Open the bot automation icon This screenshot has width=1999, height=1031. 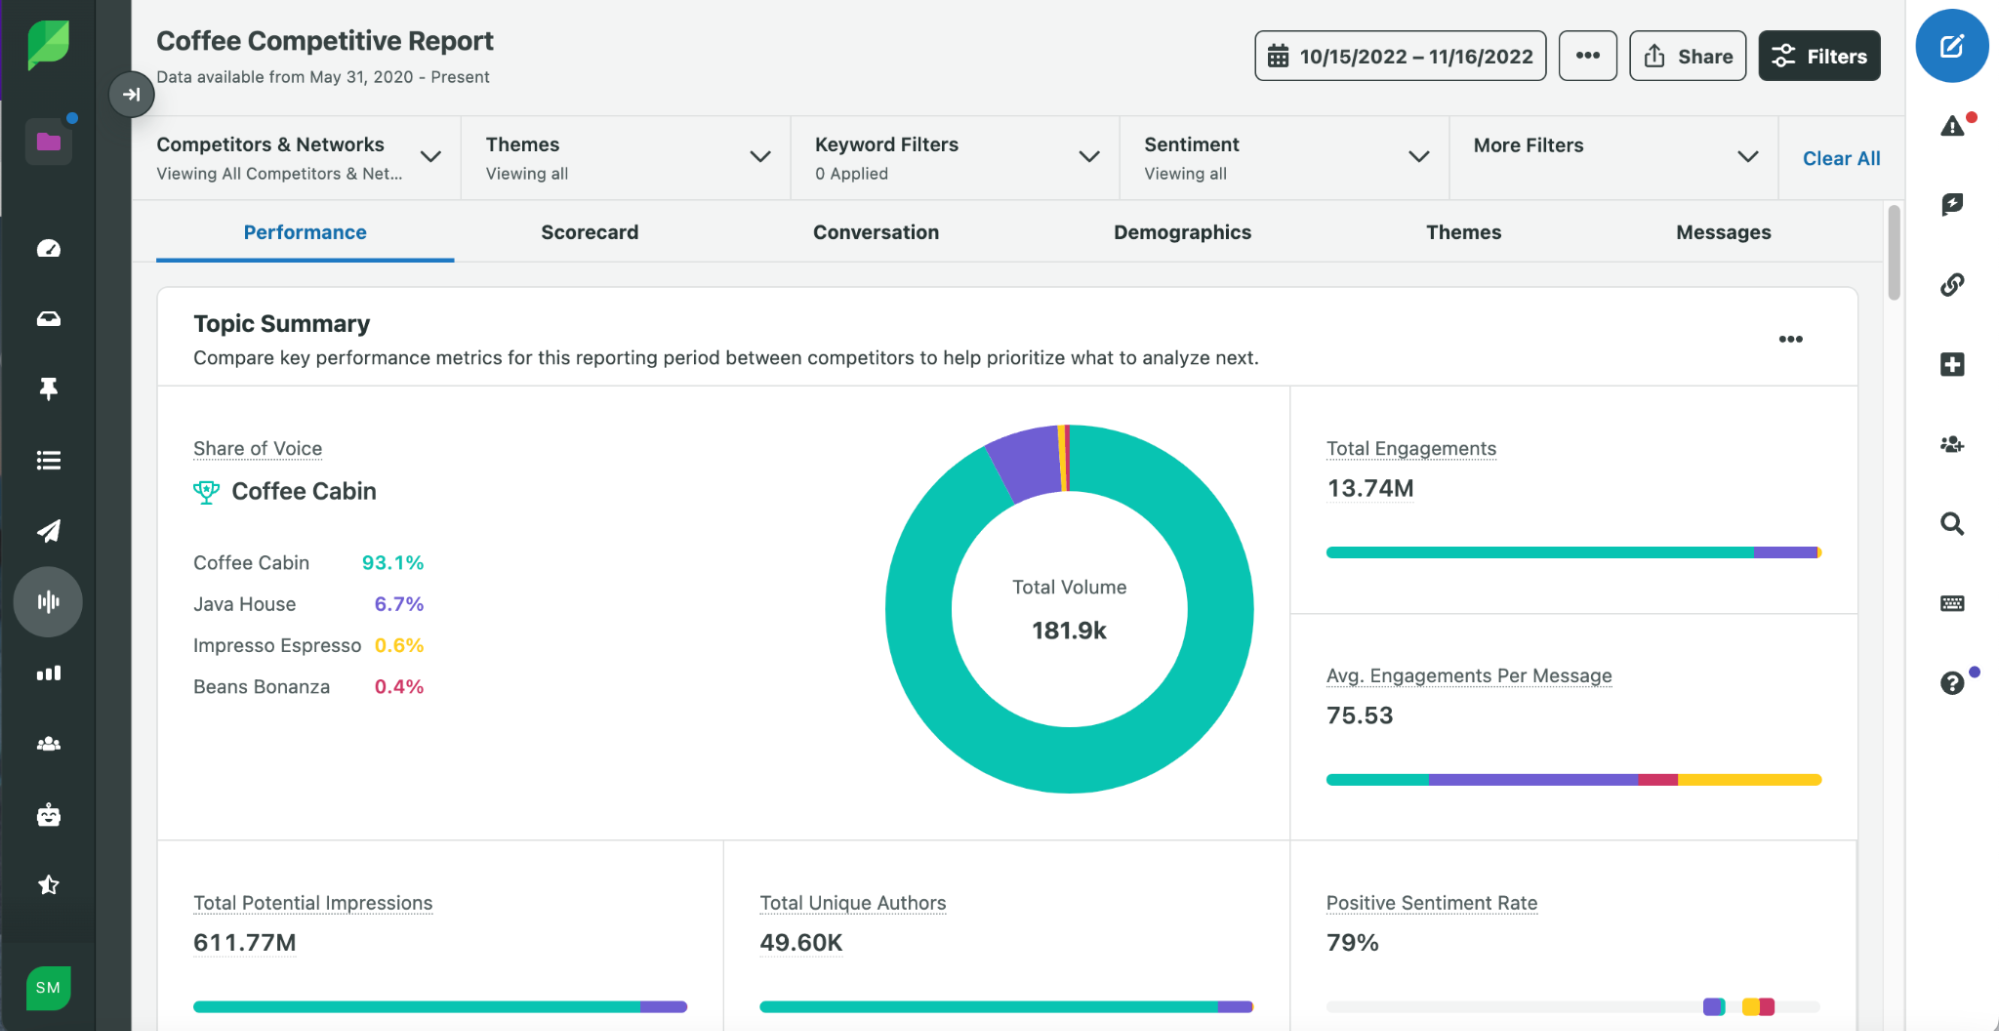[x=48, y=815]
